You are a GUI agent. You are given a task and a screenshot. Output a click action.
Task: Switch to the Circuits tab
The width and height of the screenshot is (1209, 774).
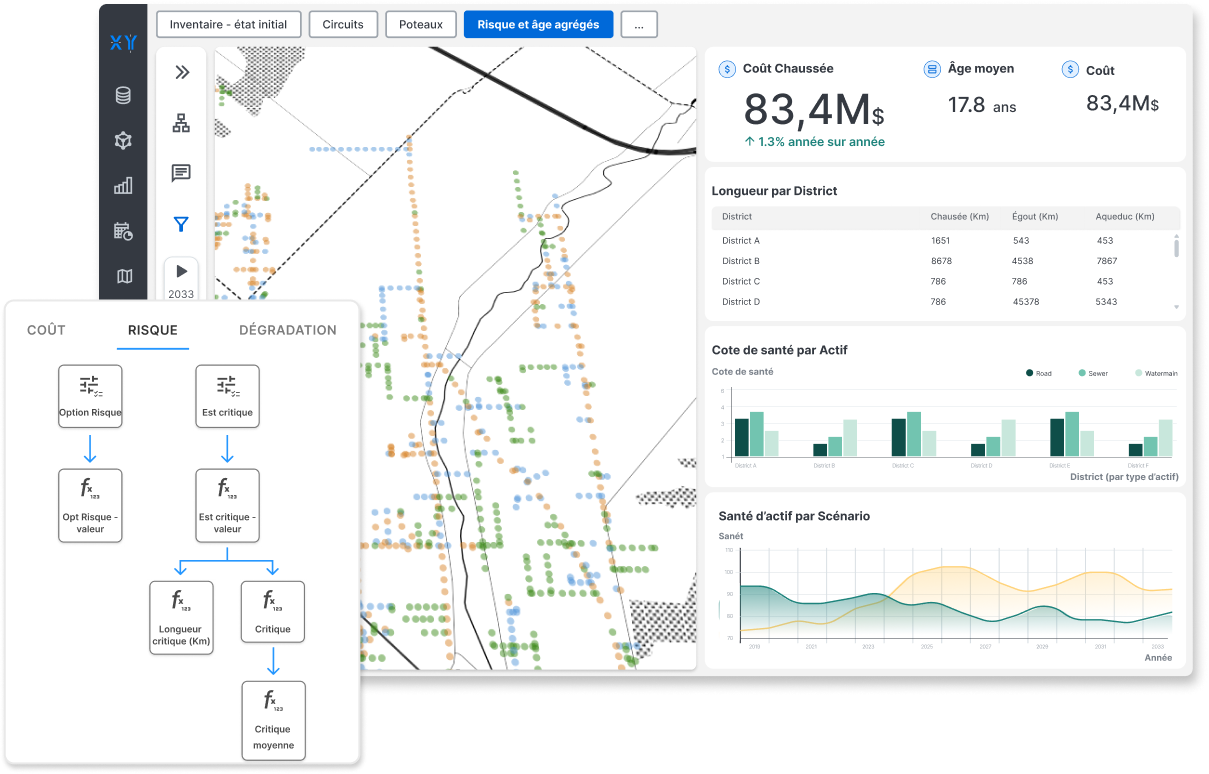point(343,25)
